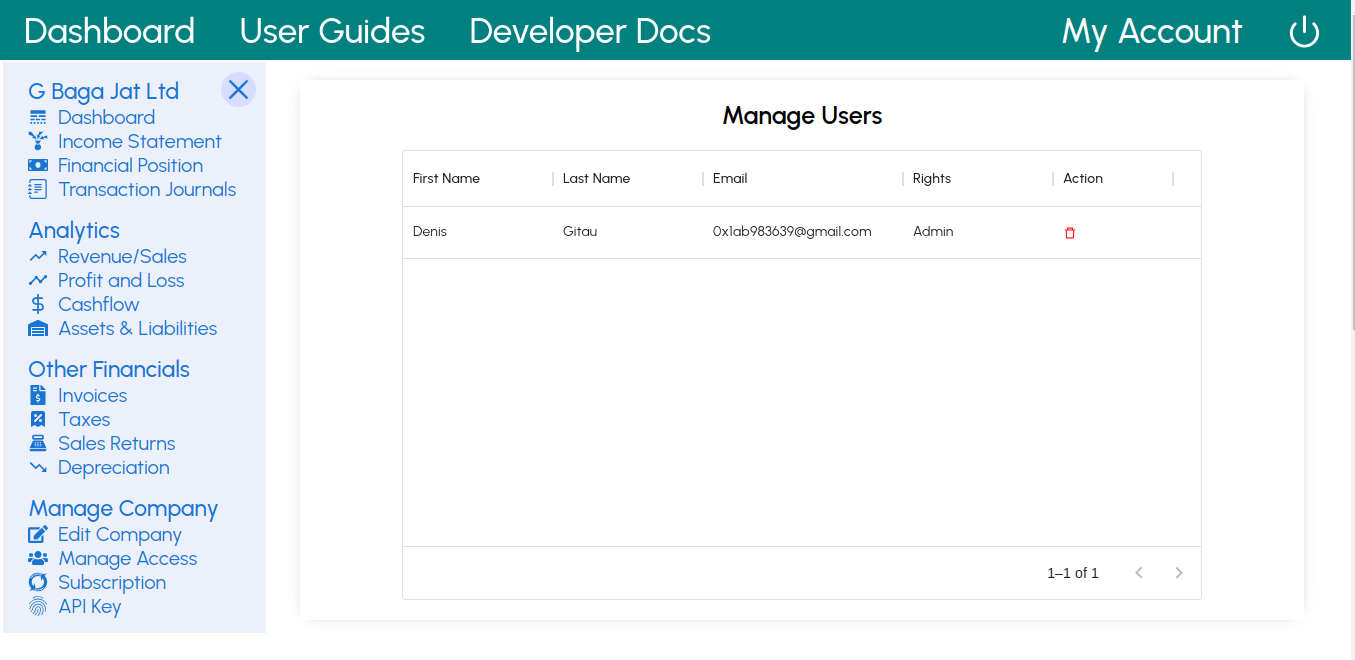Click the Assets & Liabilities warehouse icon
Screen dimensions: 1355x660
[x=38, y=329]
